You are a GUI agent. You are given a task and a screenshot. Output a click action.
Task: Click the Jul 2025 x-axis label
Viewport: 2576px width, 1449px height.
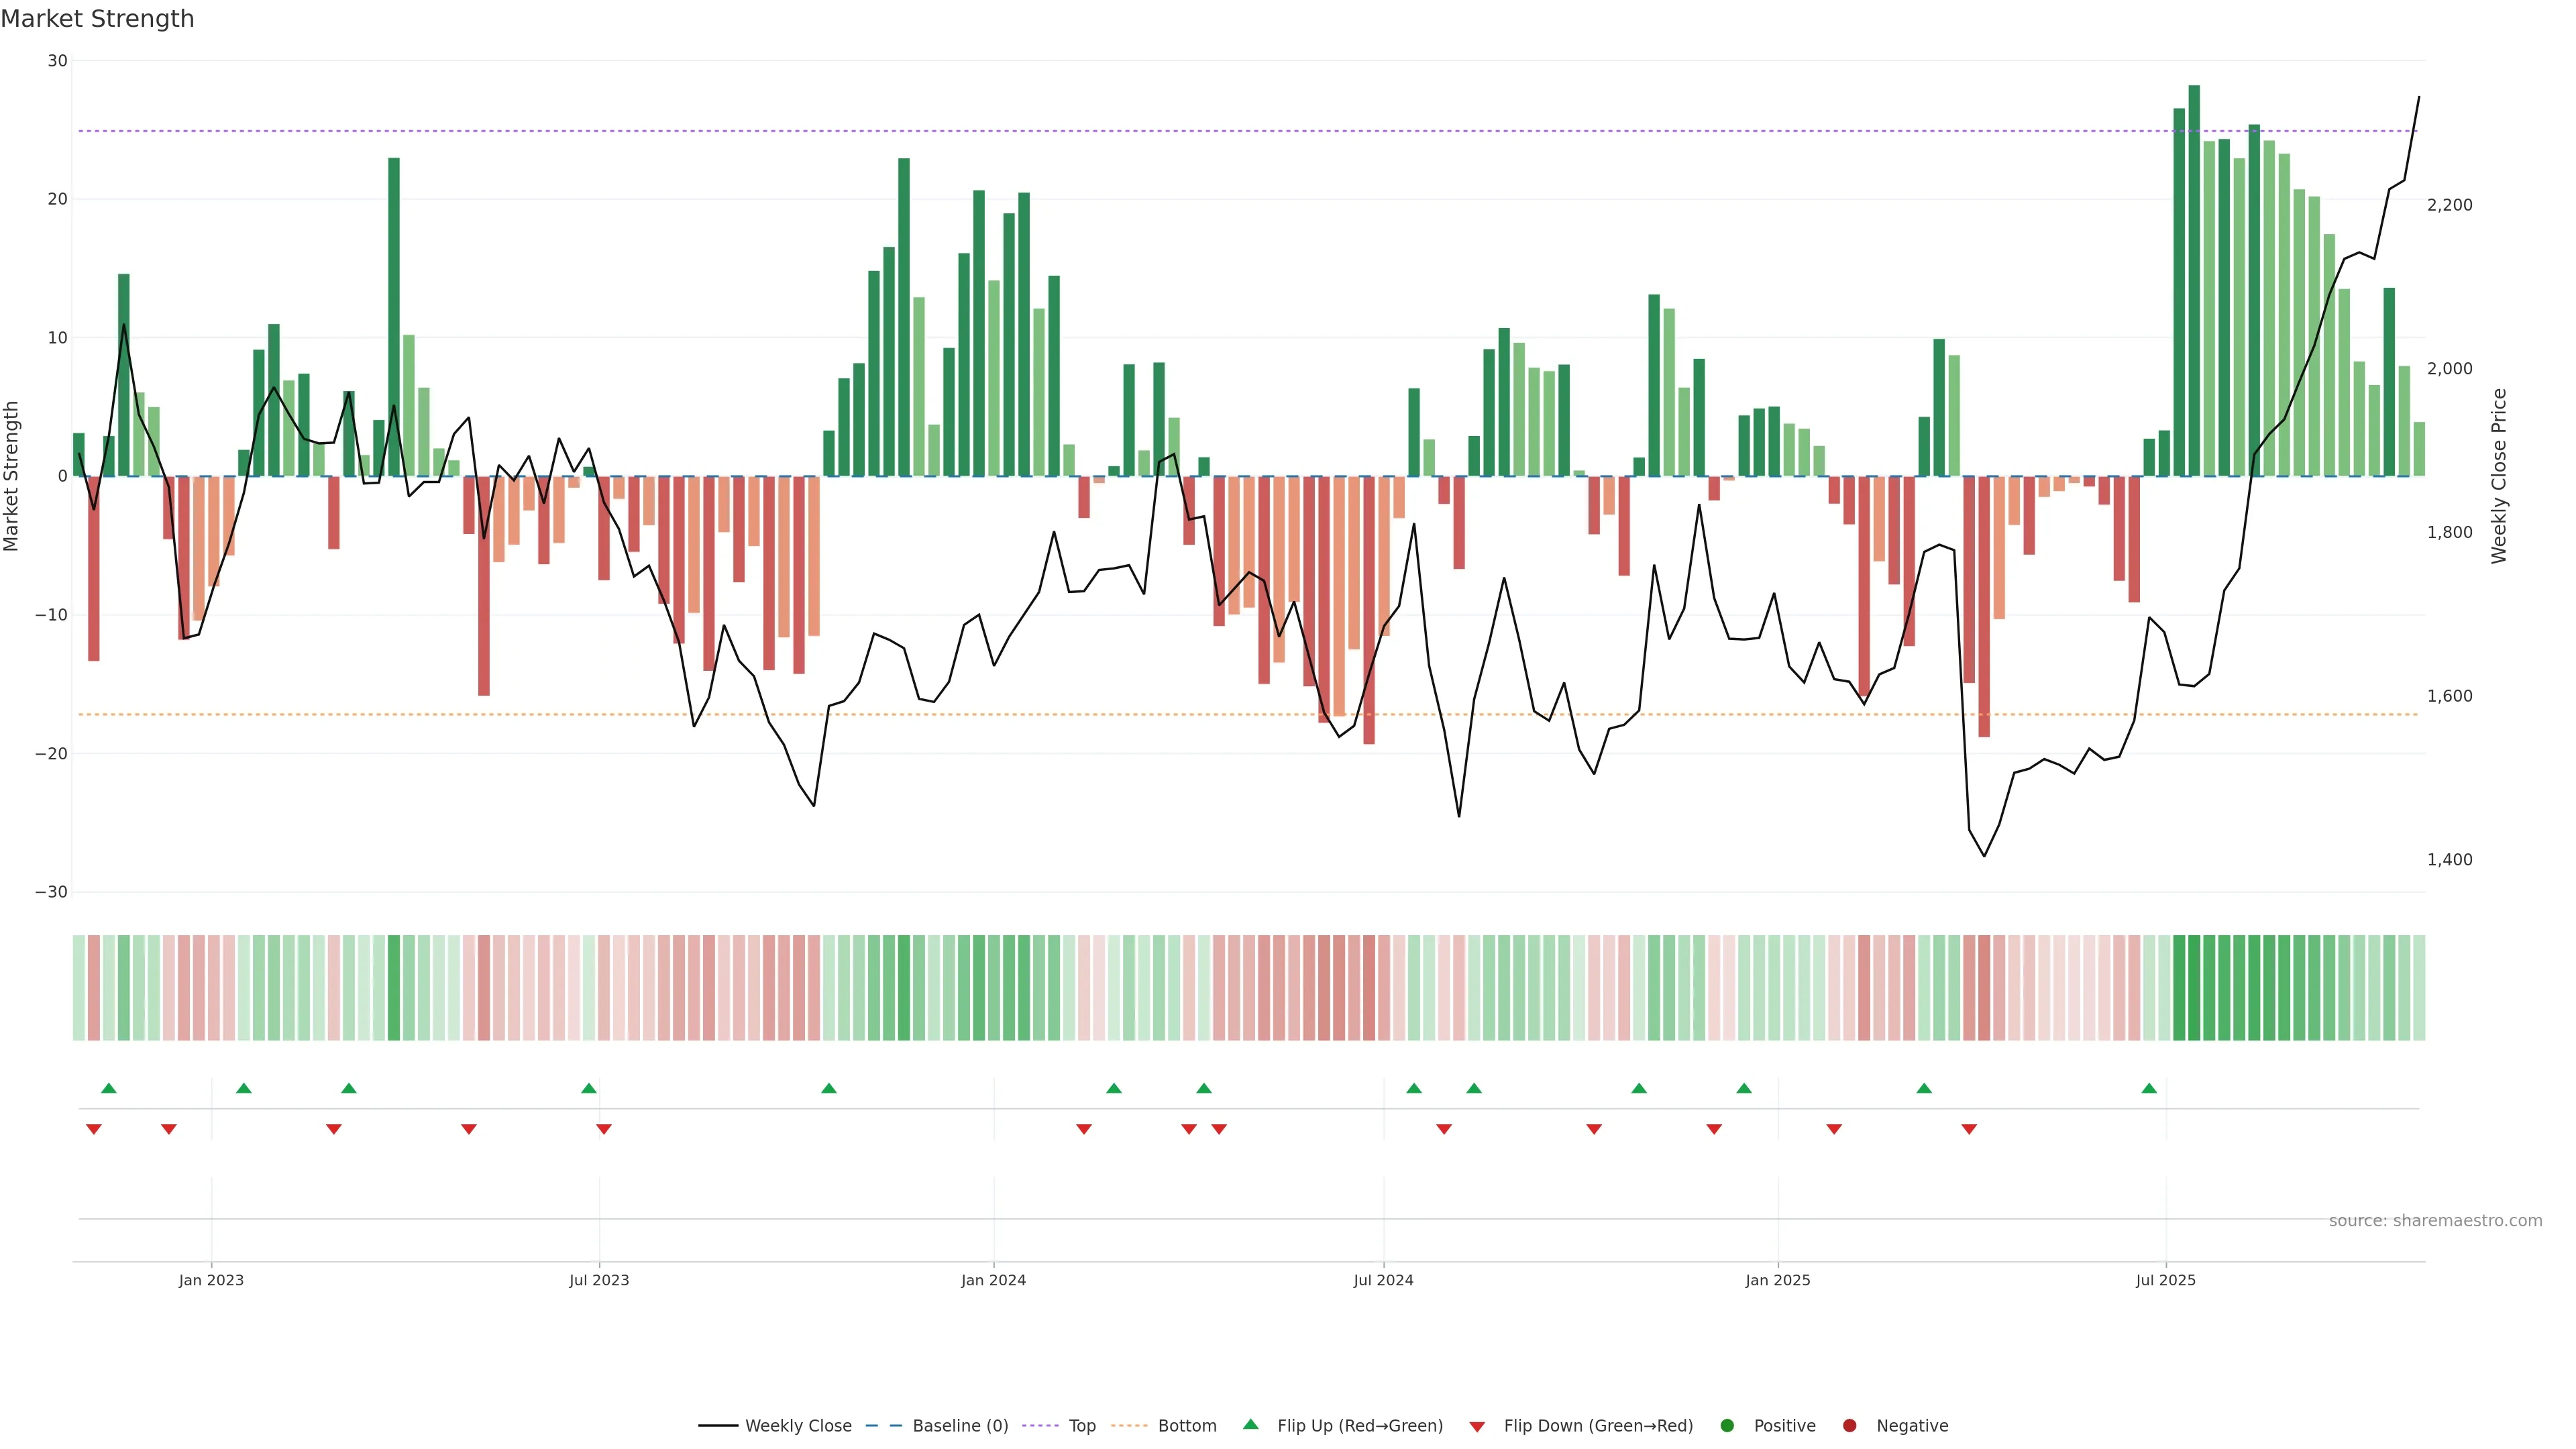[2165, 1280]
